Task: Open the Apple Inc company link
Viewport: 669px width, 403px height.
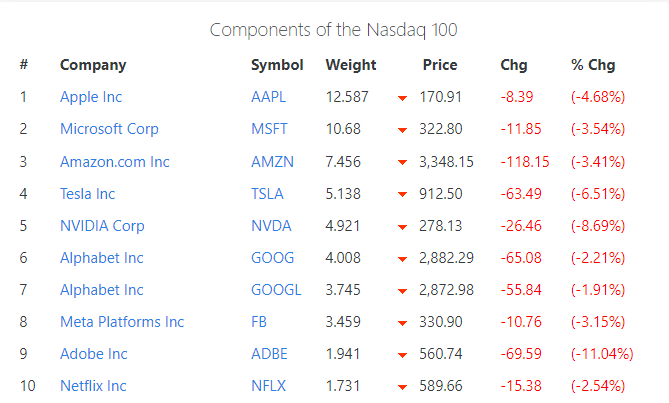Action: pyautogui.click(x=91, y=97)
